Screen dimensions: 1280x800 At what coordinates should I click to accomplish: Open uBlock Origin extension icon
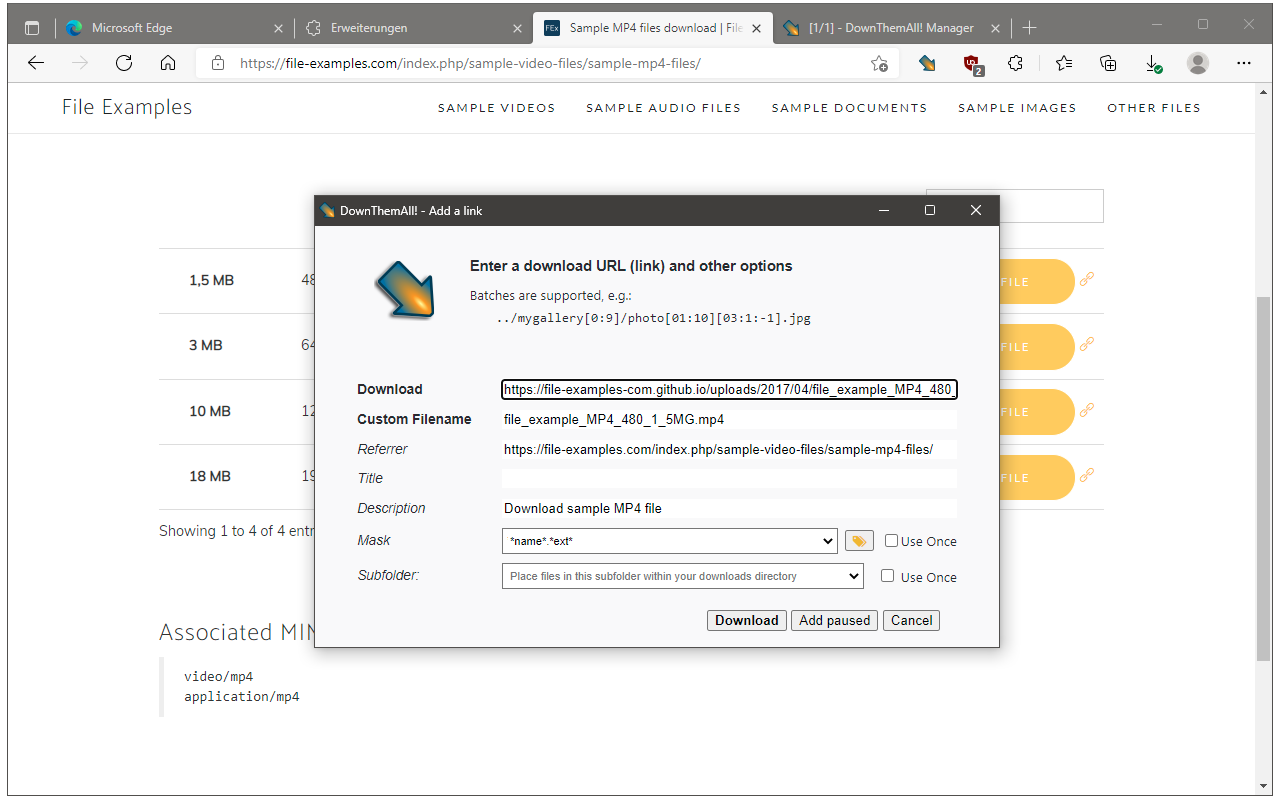pyautogui.click(x=972, y=64)
